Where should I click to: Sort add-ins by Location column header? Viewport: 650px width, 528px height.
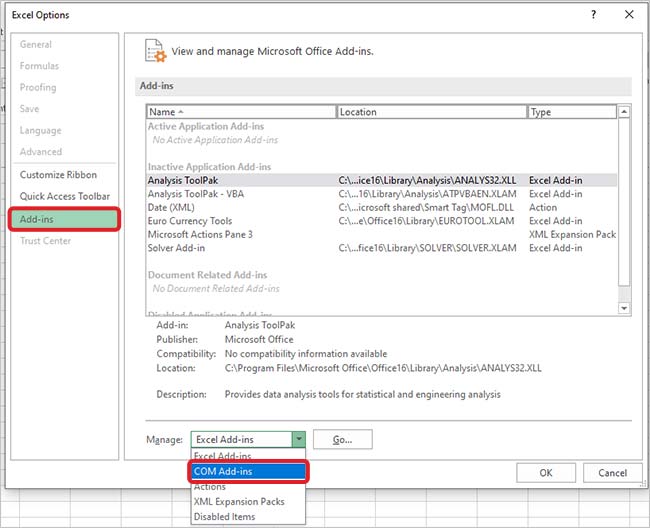(431, 112)
